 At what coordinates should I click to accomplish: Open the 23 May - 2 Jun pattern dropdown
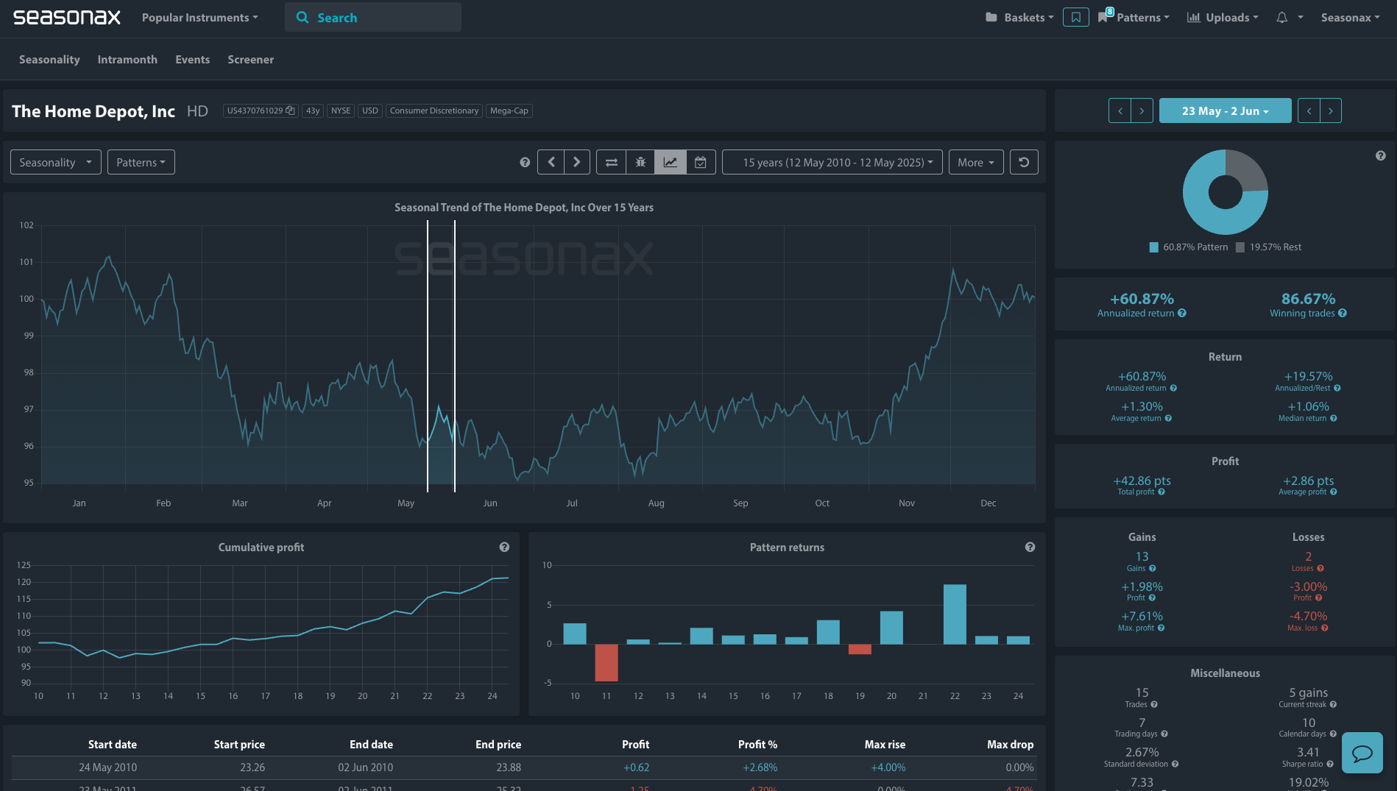tap(1225, 111)
